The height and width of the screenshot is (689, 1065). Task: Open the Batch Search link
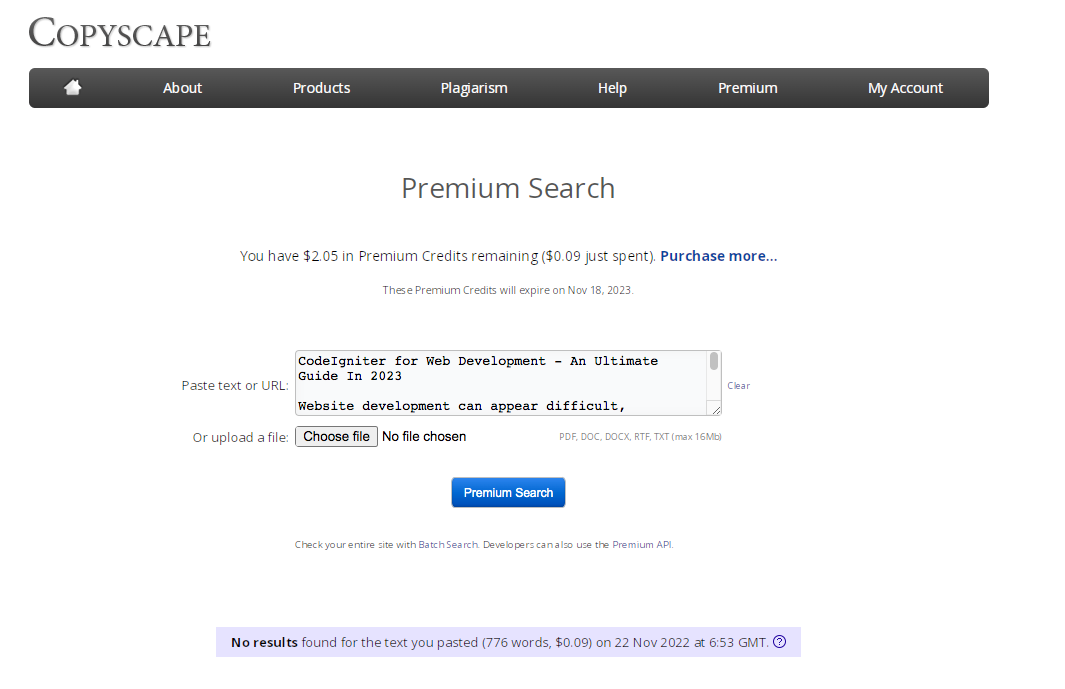448,544
